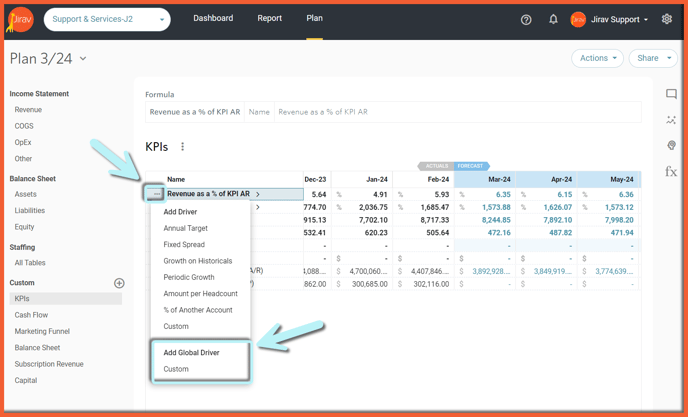
Task: Click the Apr-24 column header
Action: point(546,179)
